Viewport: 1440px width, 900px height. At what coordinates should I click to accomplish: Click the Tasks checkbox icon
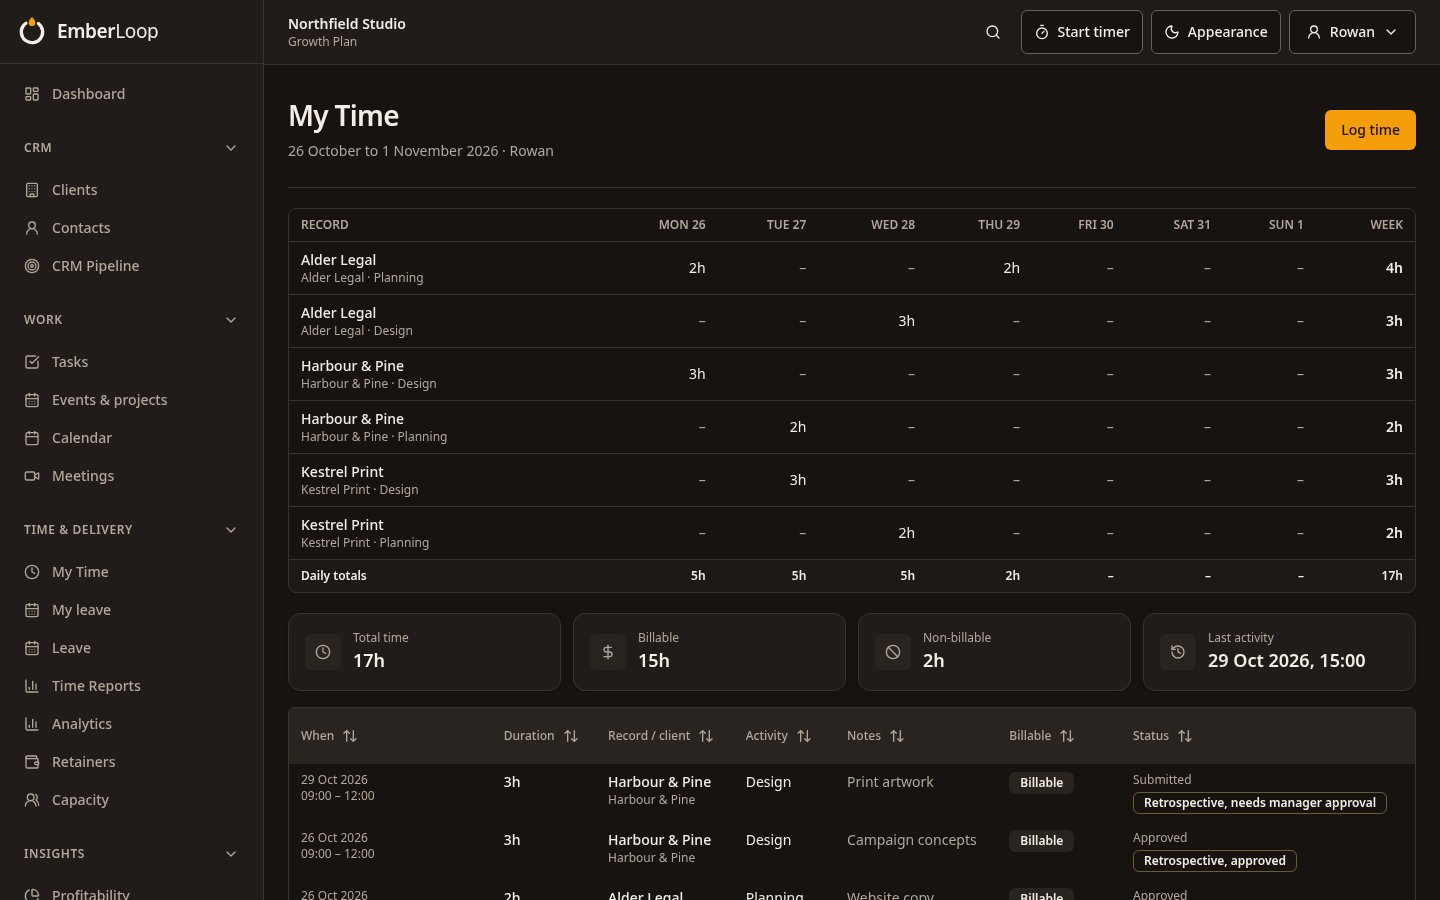click(32, 362)
